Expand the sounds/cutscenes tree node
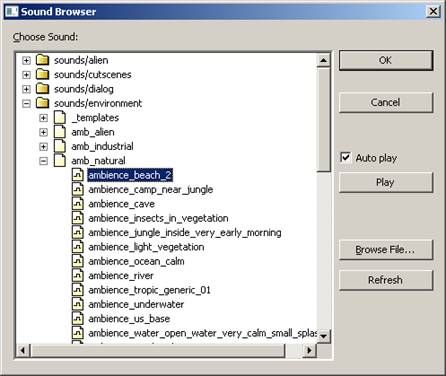Image resolution: width=446 pixels, height=376 pixels. click(26, 75)
